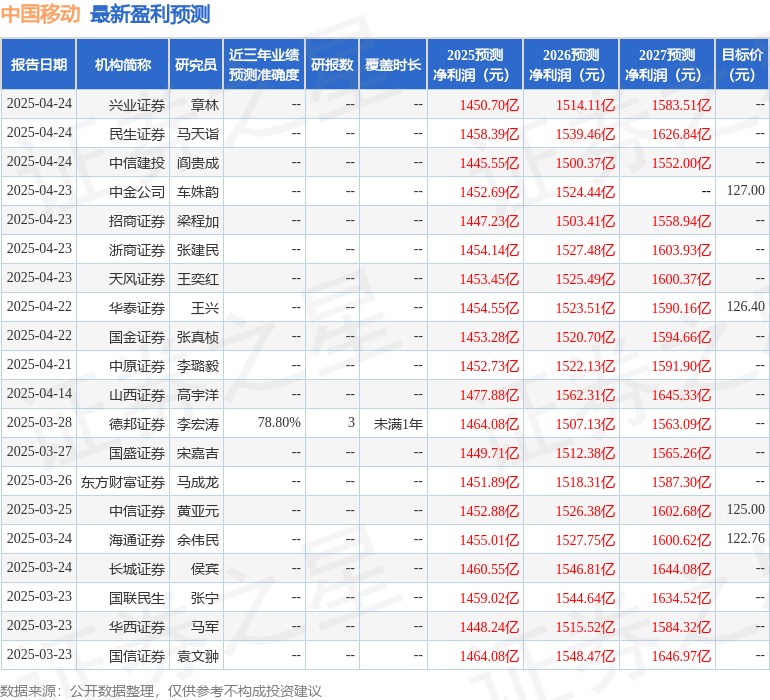The width and height of the screenshot is (770, 700).
Task: Select the 研究员 column header
Action: [x=196, y=65]
